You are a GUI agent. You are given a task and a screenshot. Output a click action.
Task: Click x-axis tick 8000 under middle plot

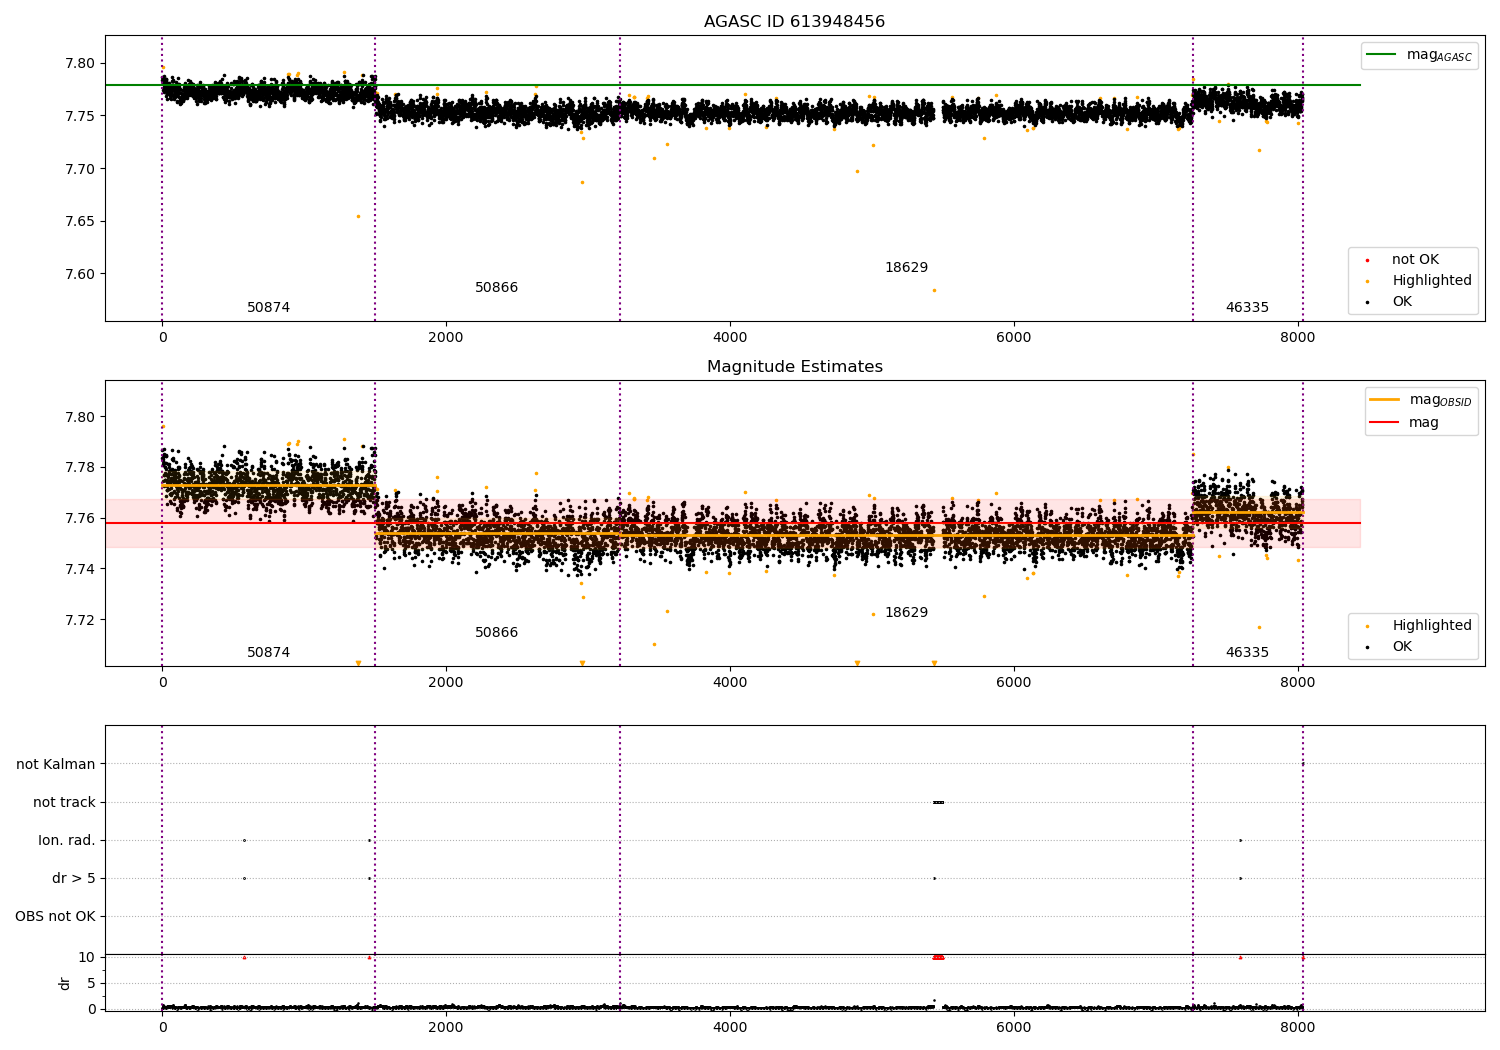click(1298, 683)
